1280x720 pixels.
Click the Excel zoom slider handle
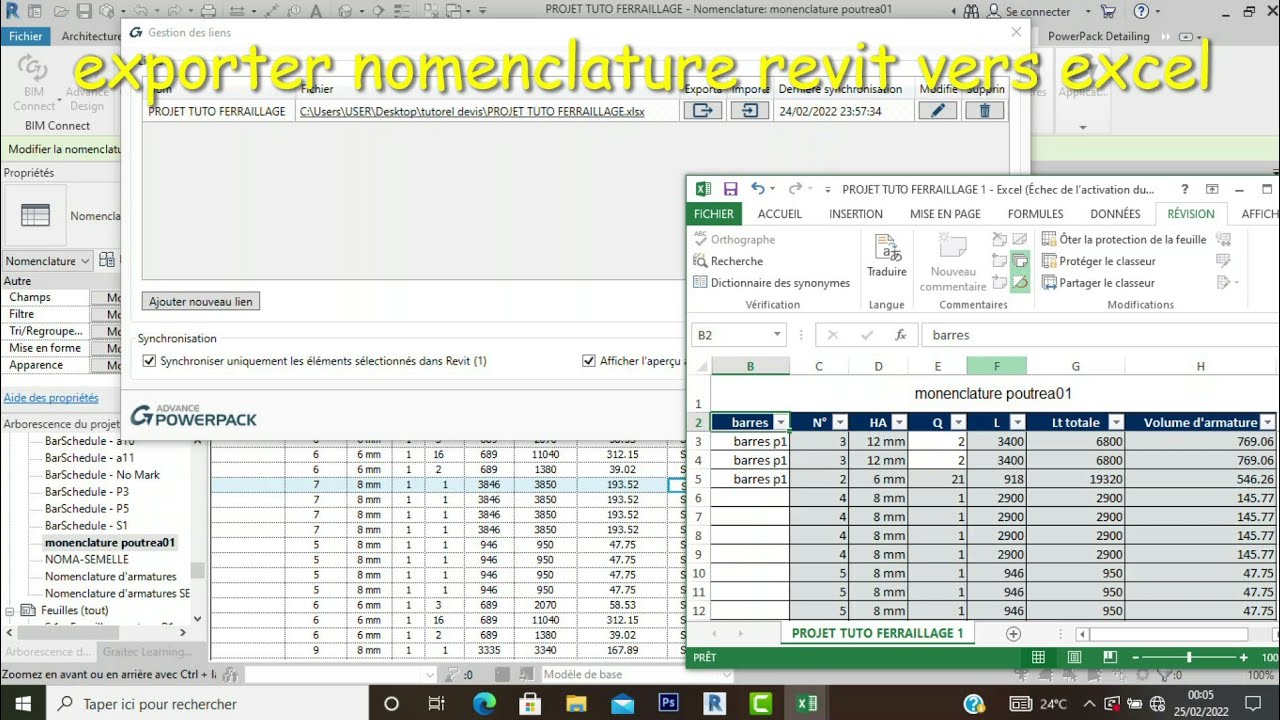click(1189, 658)
